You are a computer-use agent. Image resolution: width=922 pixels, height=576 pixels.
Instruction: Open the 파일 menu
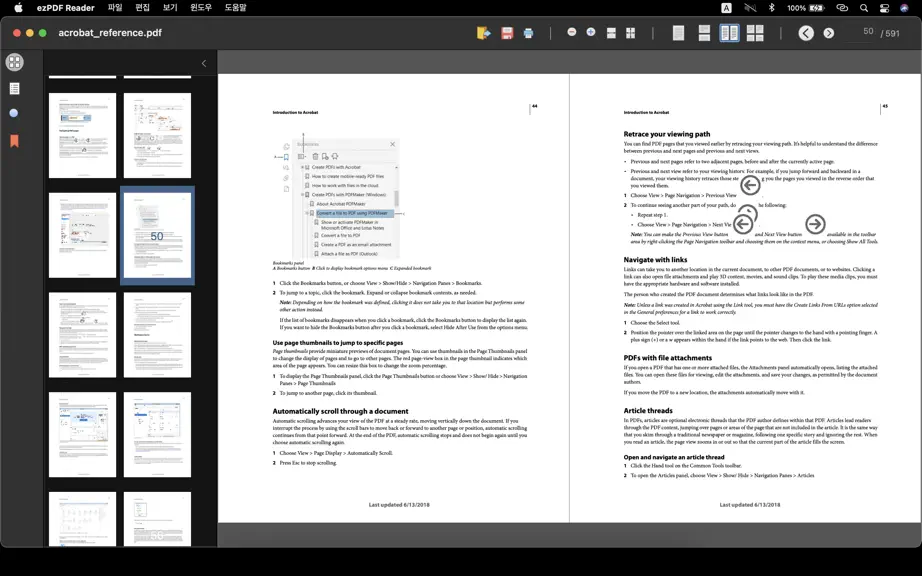coord(115,8)
